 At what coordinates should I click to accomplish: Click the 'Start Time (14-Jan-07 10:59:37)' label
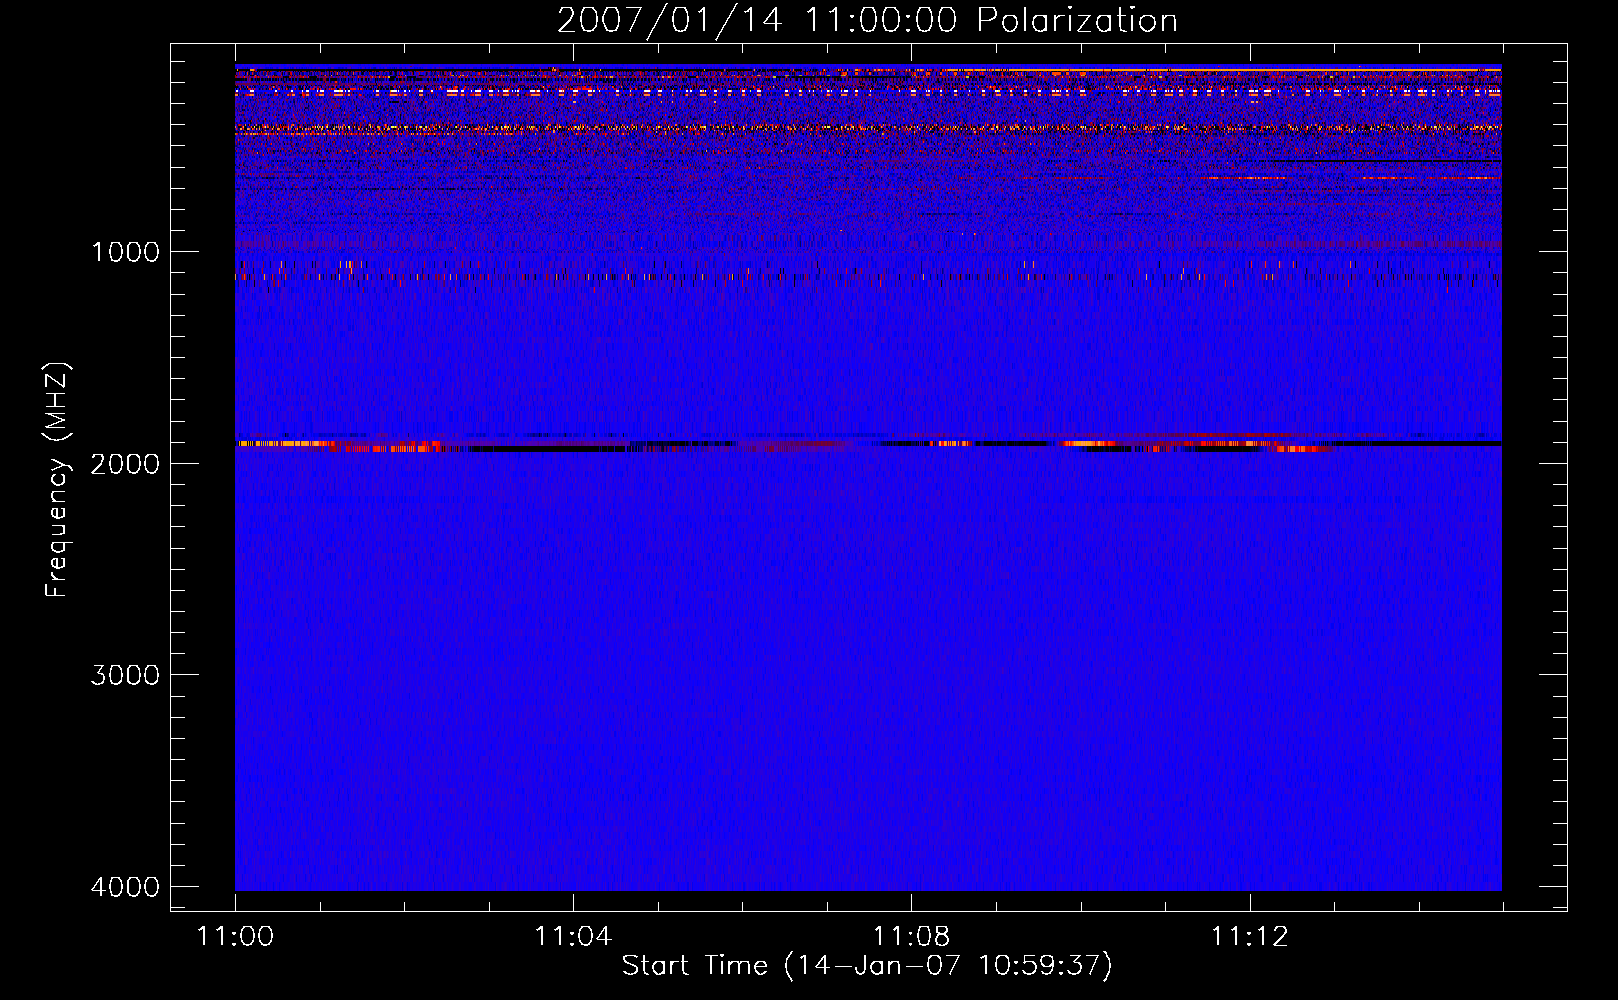pos(867,966)
